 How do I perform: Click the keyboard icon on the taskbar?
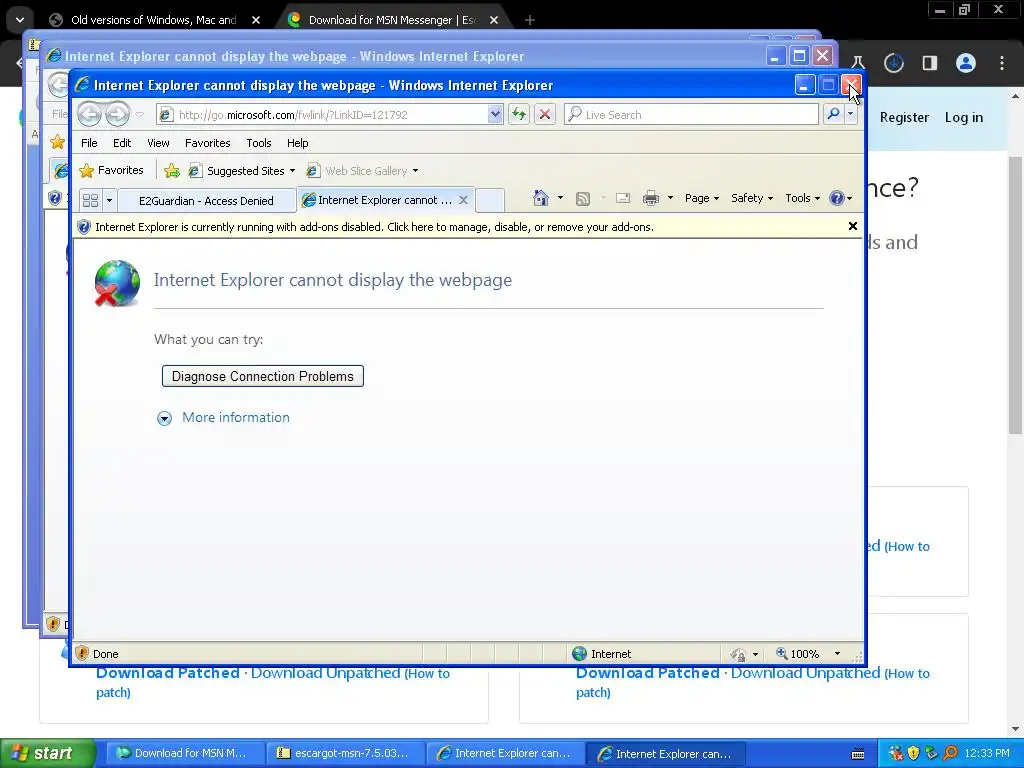coord(858,754)
